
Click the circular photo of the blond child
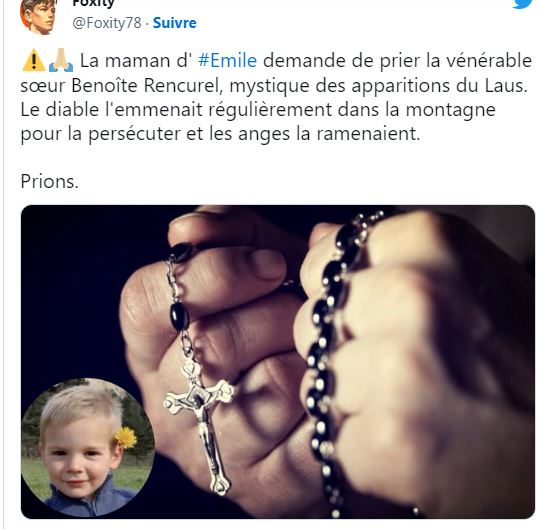[88, 448]
